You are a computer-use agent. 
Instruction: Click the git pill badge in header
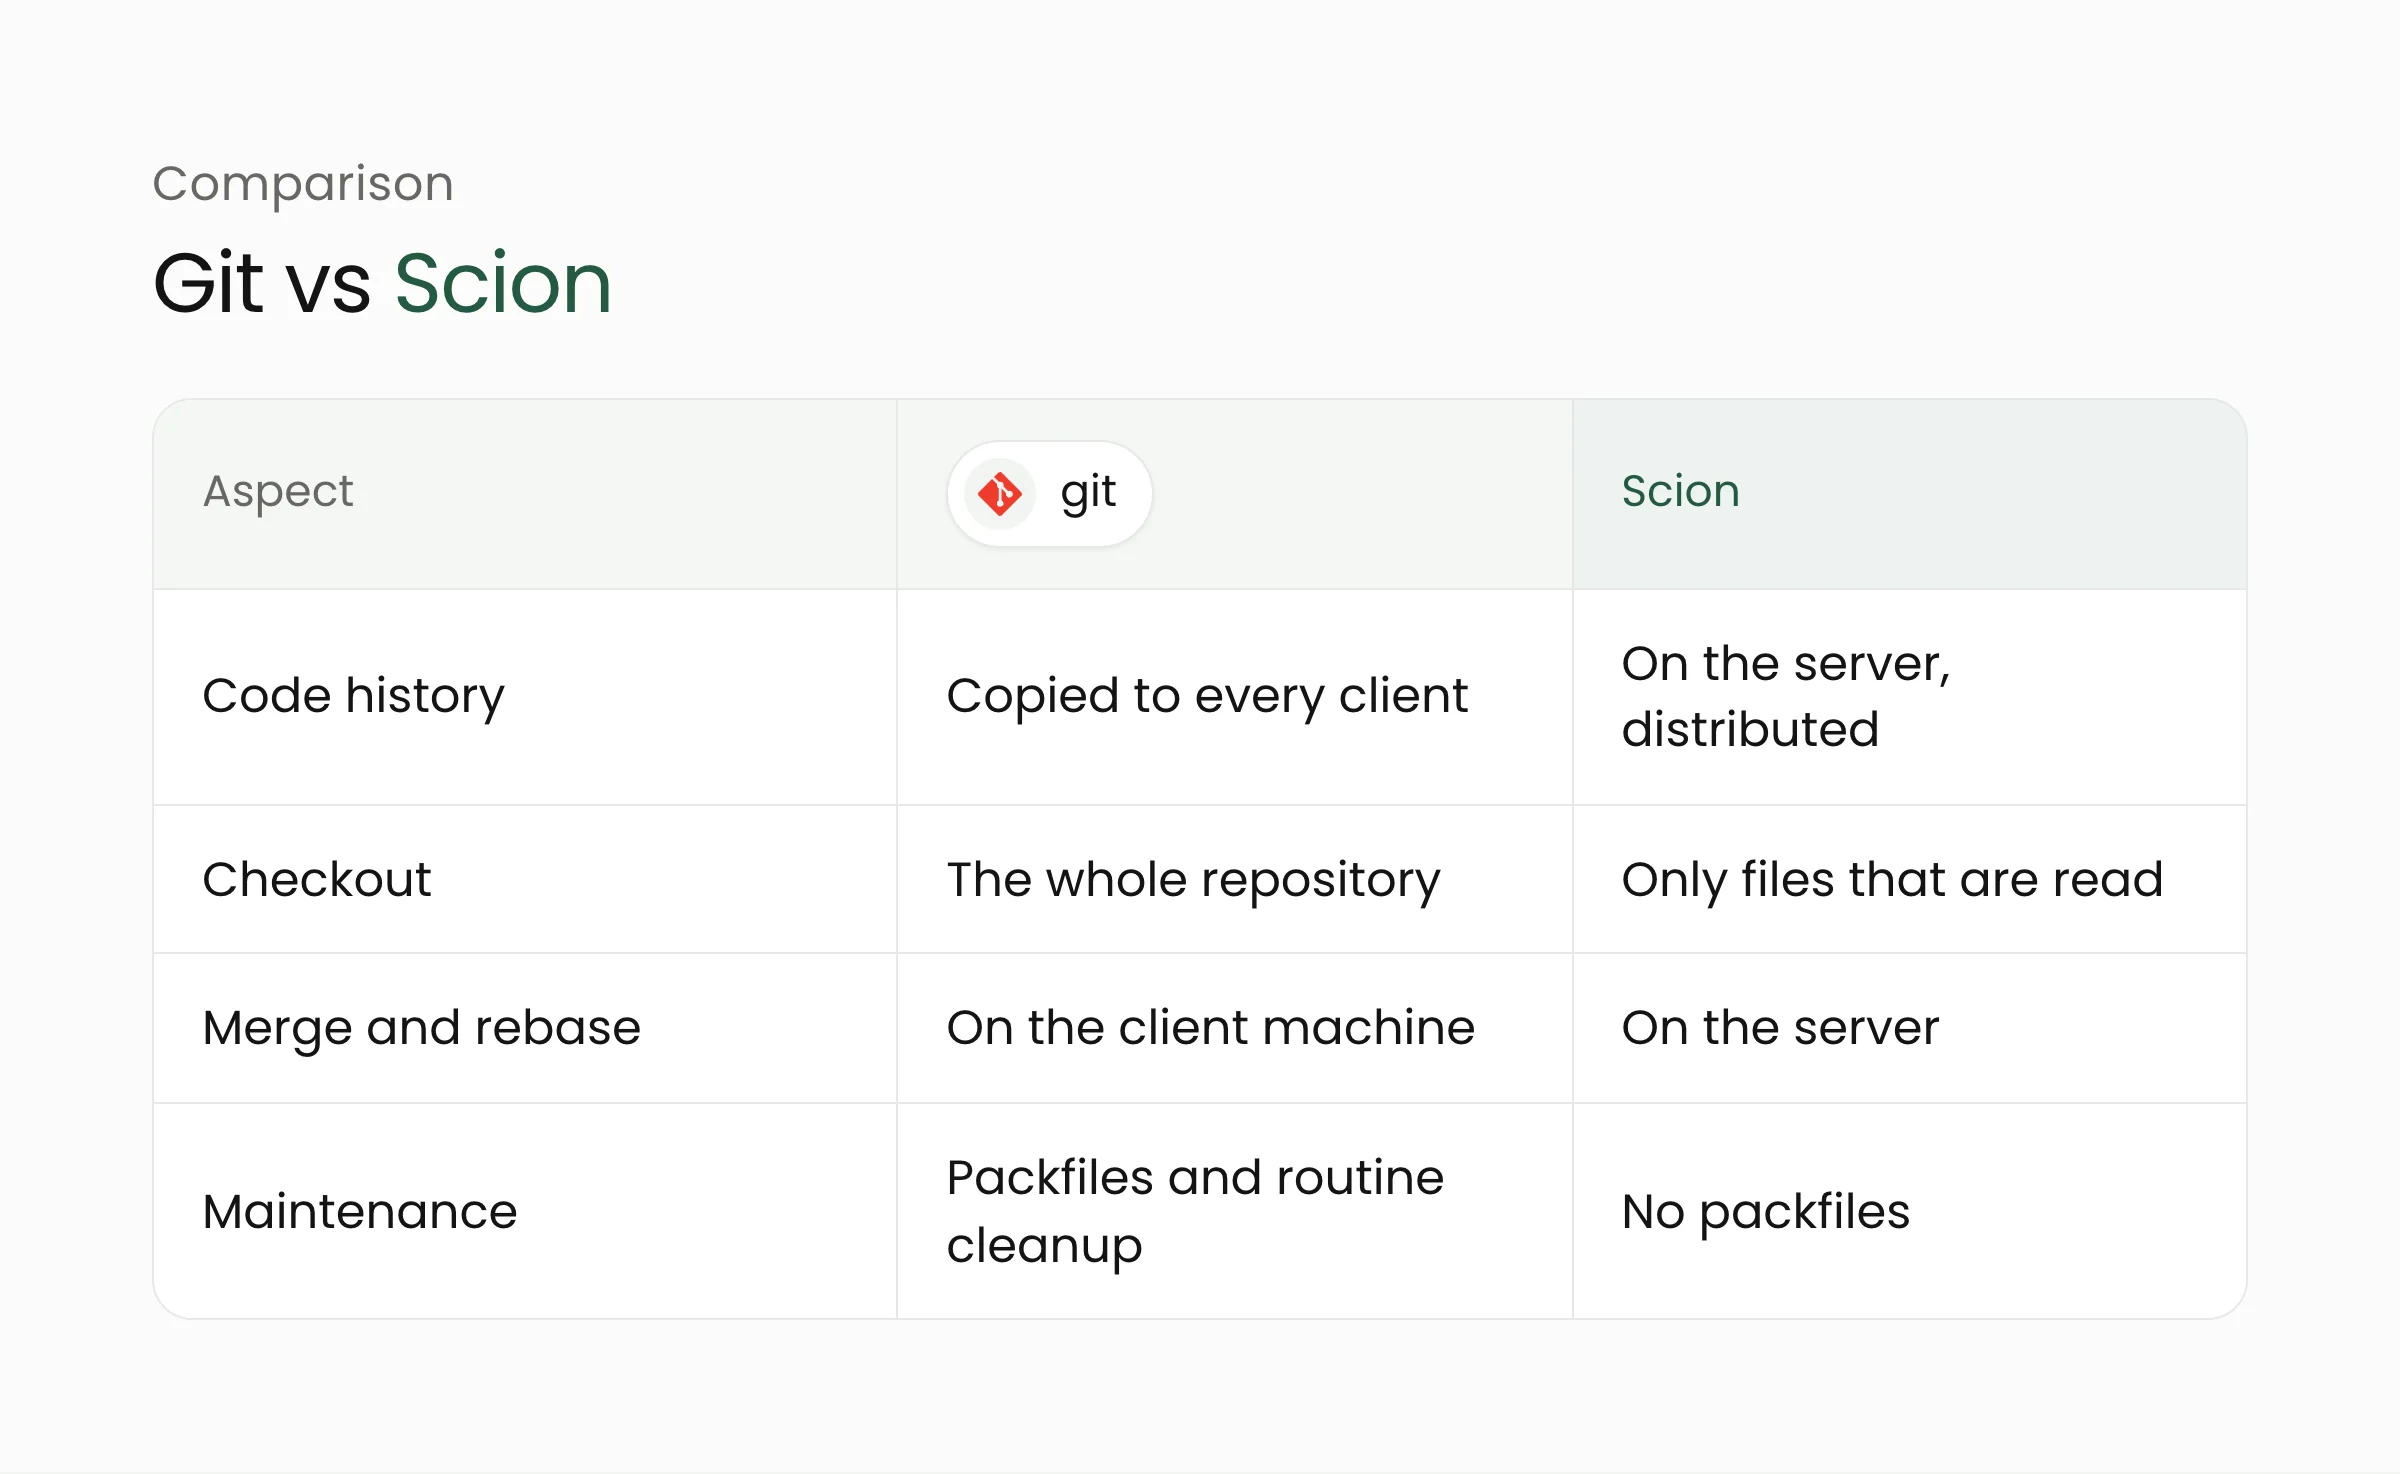click(1049, 494)
